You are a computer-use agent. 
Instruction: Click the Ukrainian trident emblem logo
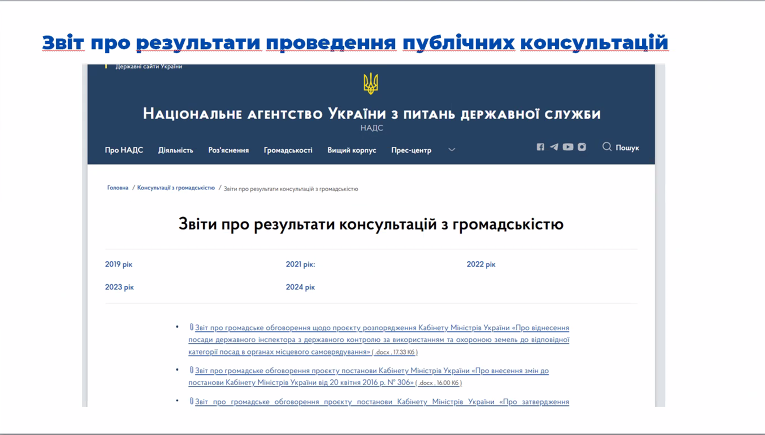(x=370, y=84)
